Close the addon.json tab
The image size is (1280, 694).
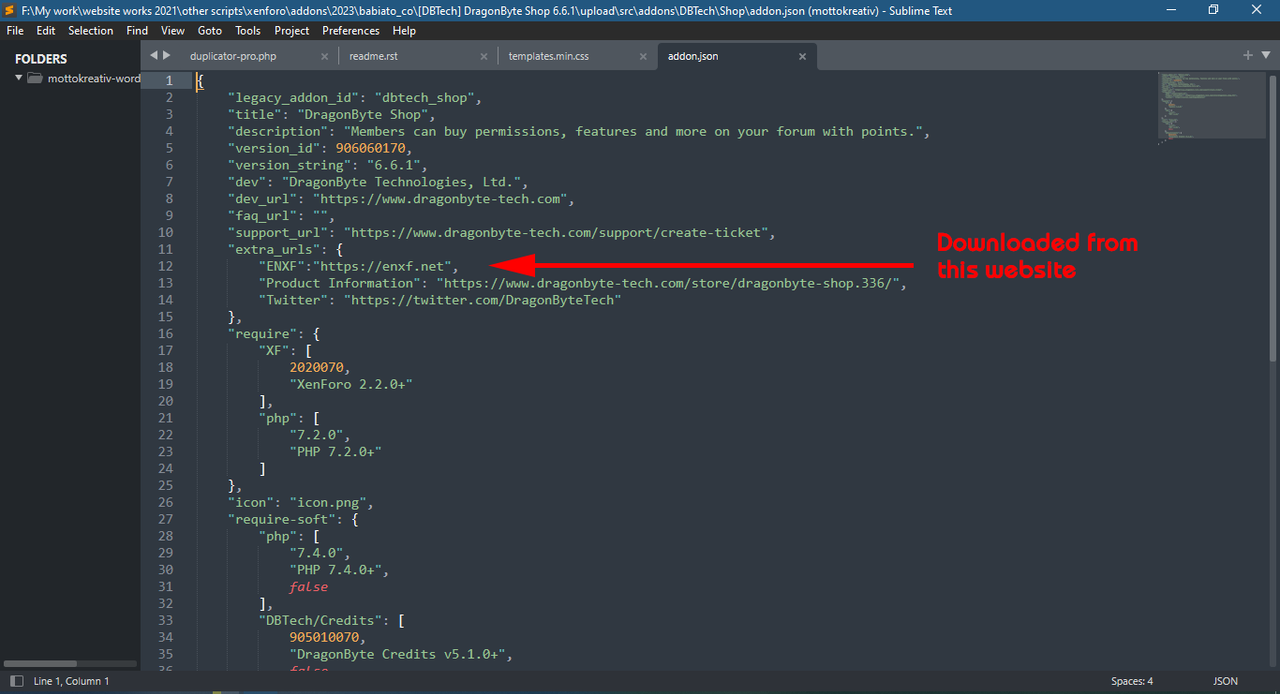[802, 56]
